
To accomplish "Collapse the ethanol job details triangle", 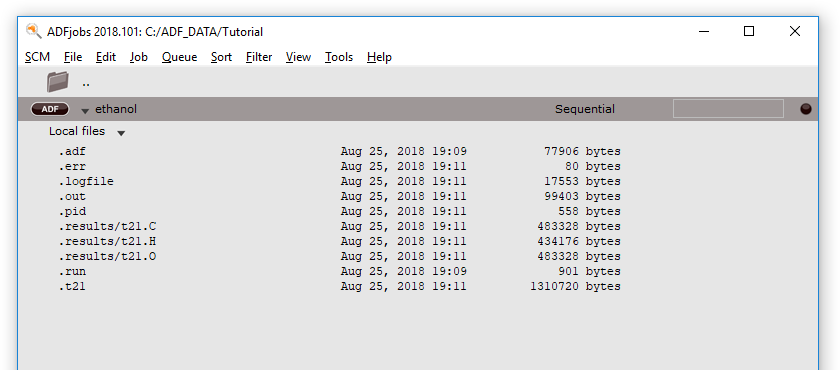I will [x=85, y=111].
